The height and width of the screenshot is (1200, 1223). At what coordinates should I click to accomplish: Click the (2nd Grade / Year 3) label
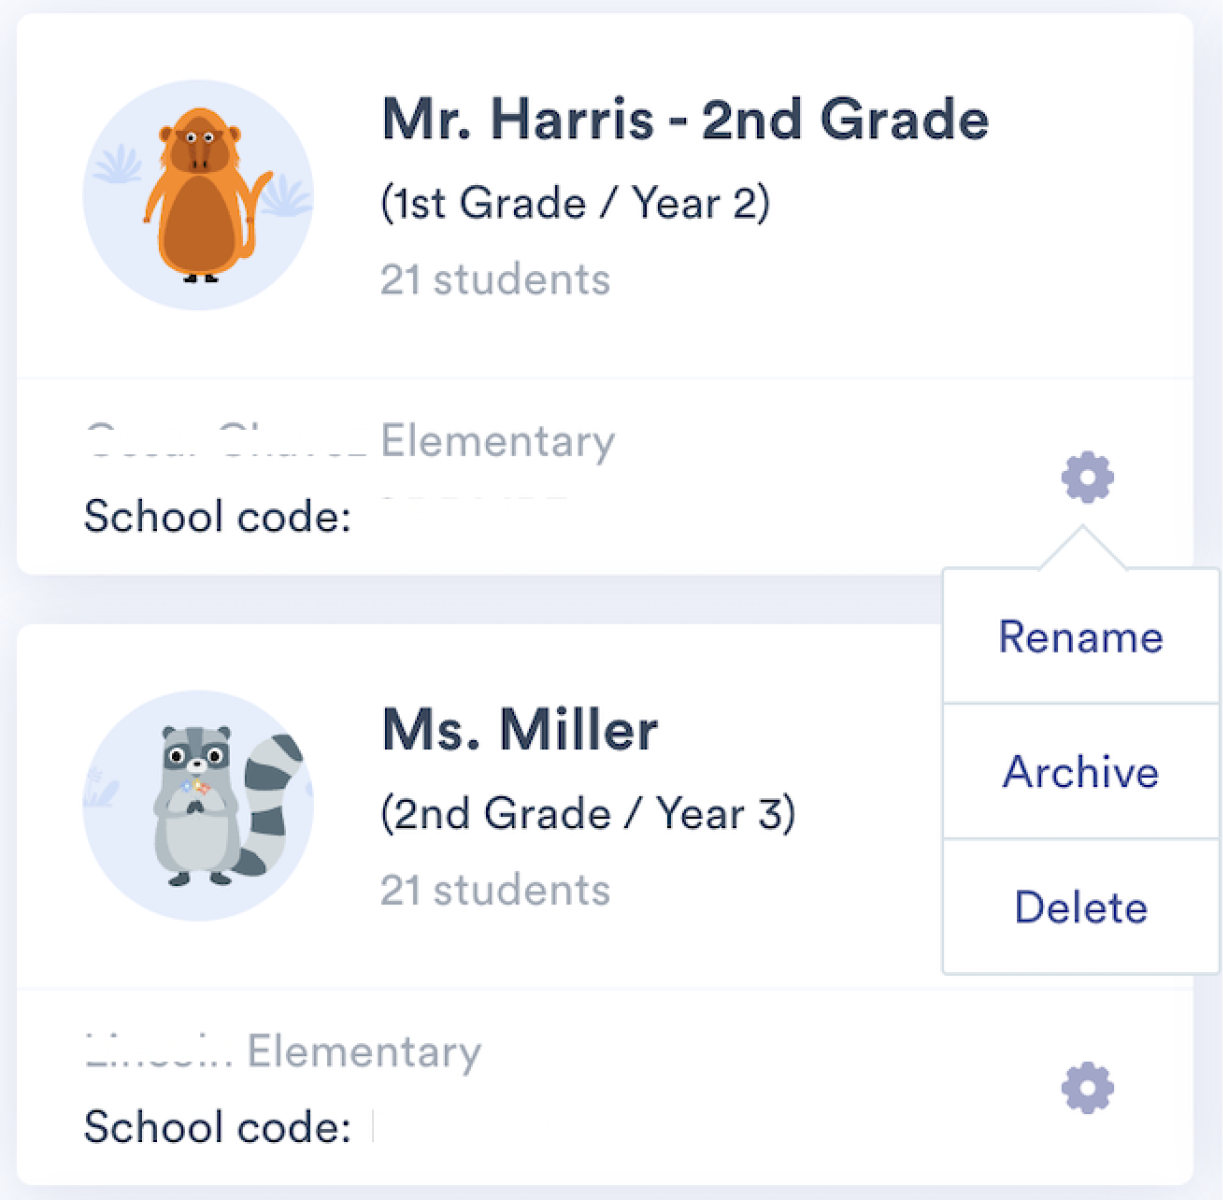(x=588, y=813)
